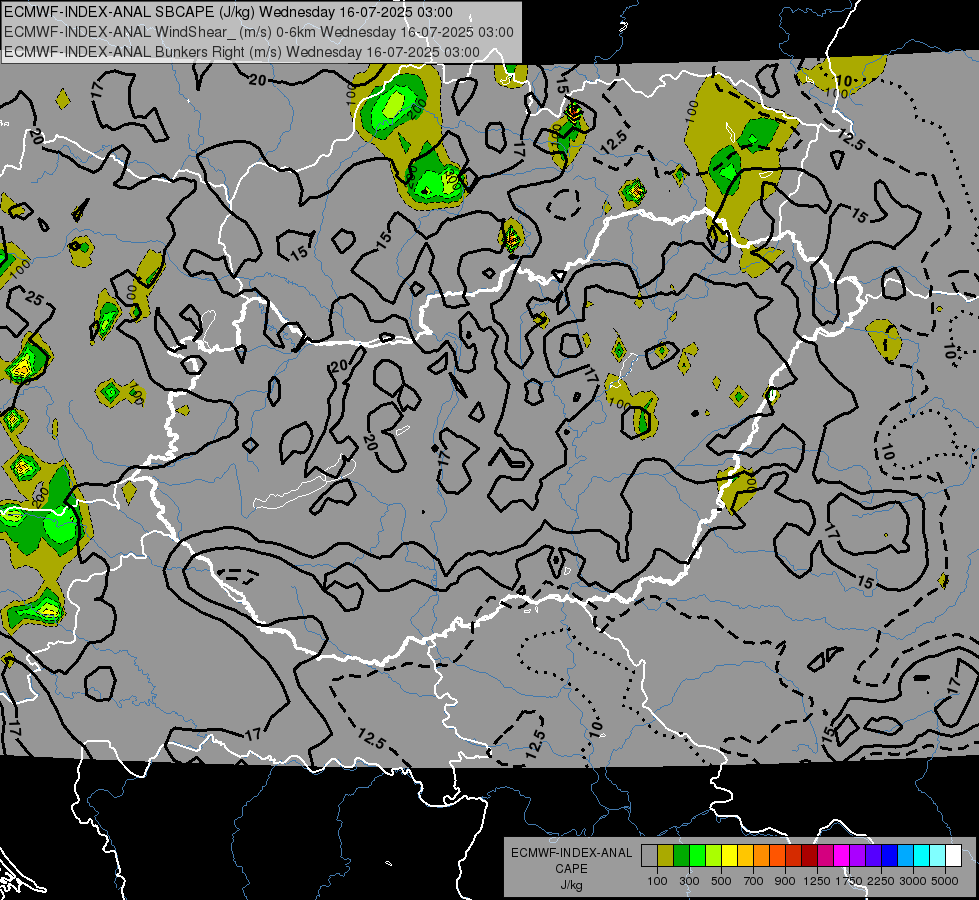Click the 100 legend value
Screen dimensions: 979x900
[657, 881]
